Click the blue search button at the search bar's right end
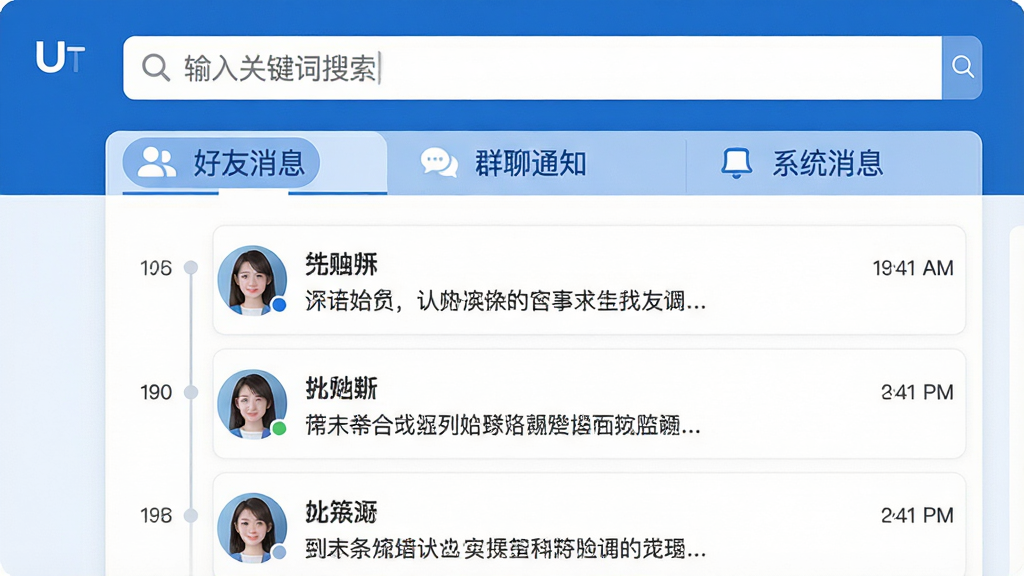The height and width of the screenshot is (576, 1024). (962, 67)
